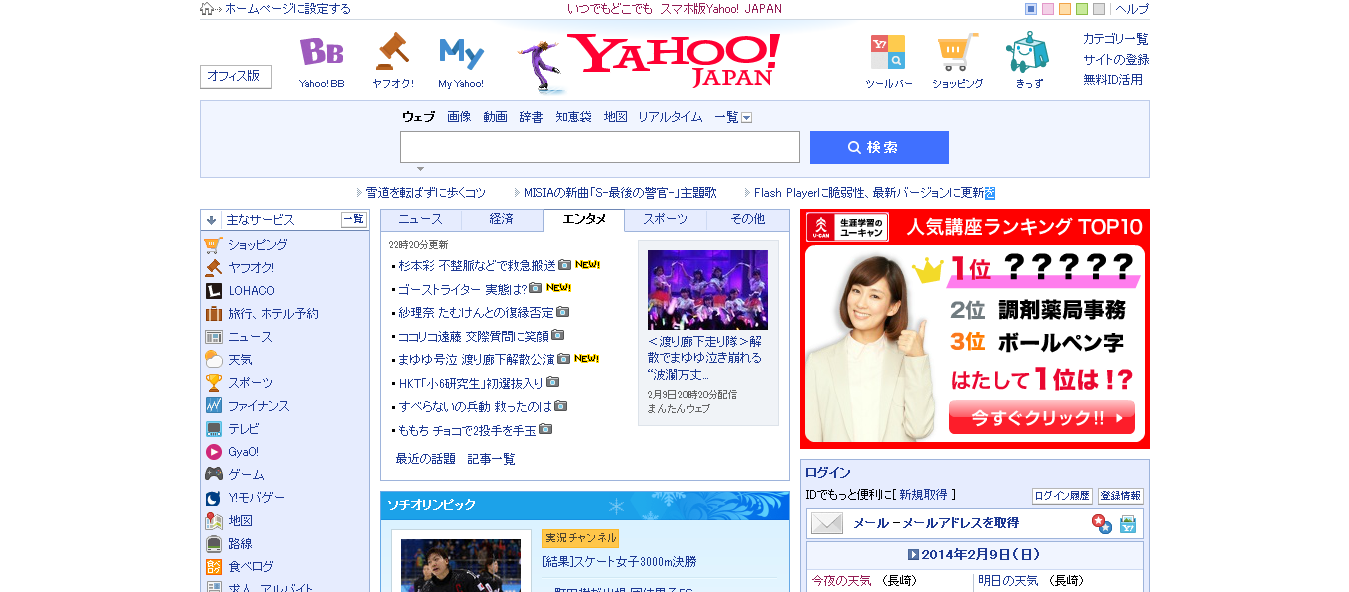Click 新規取得 link in login box
Image resolution: width=1349 pixels, height=592 pixels.
point(925,495)
